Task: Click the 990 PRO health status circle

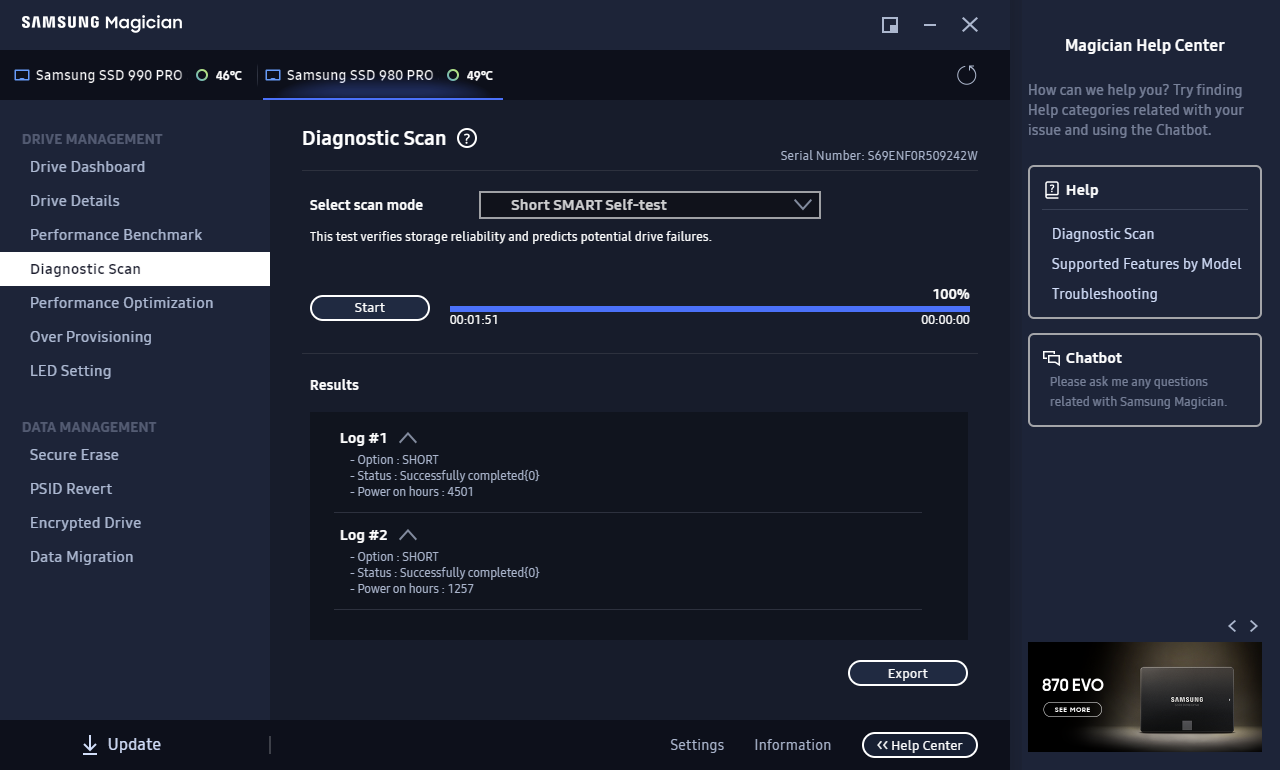Action: pyautogui.click(x=202, y=75)
